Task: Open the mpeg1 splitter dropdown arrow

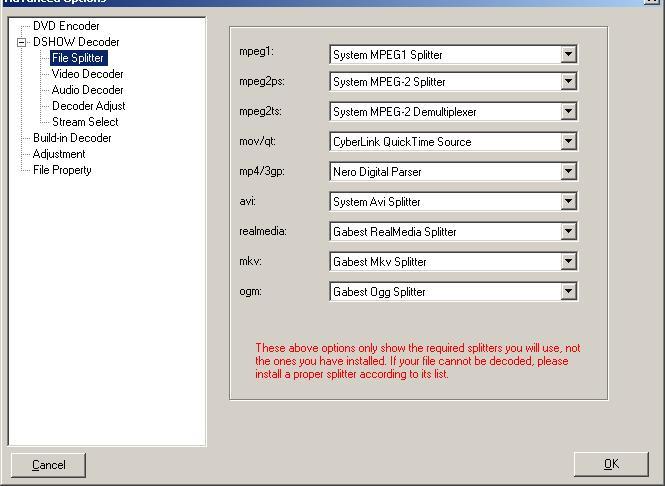Action: pyautogui.click(x=568, y=54)
